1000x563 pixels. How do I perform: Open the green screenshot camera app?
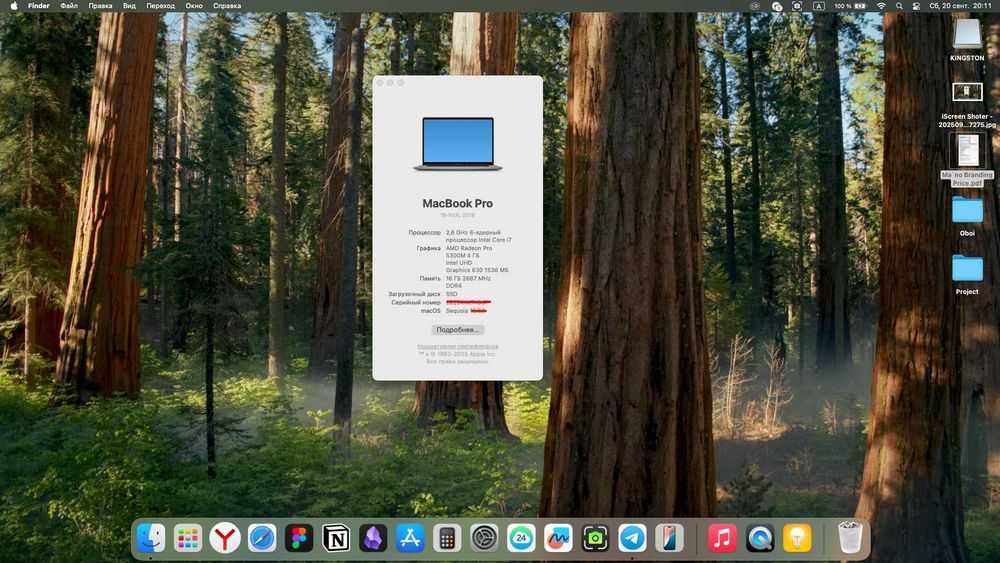click(595, 538)
